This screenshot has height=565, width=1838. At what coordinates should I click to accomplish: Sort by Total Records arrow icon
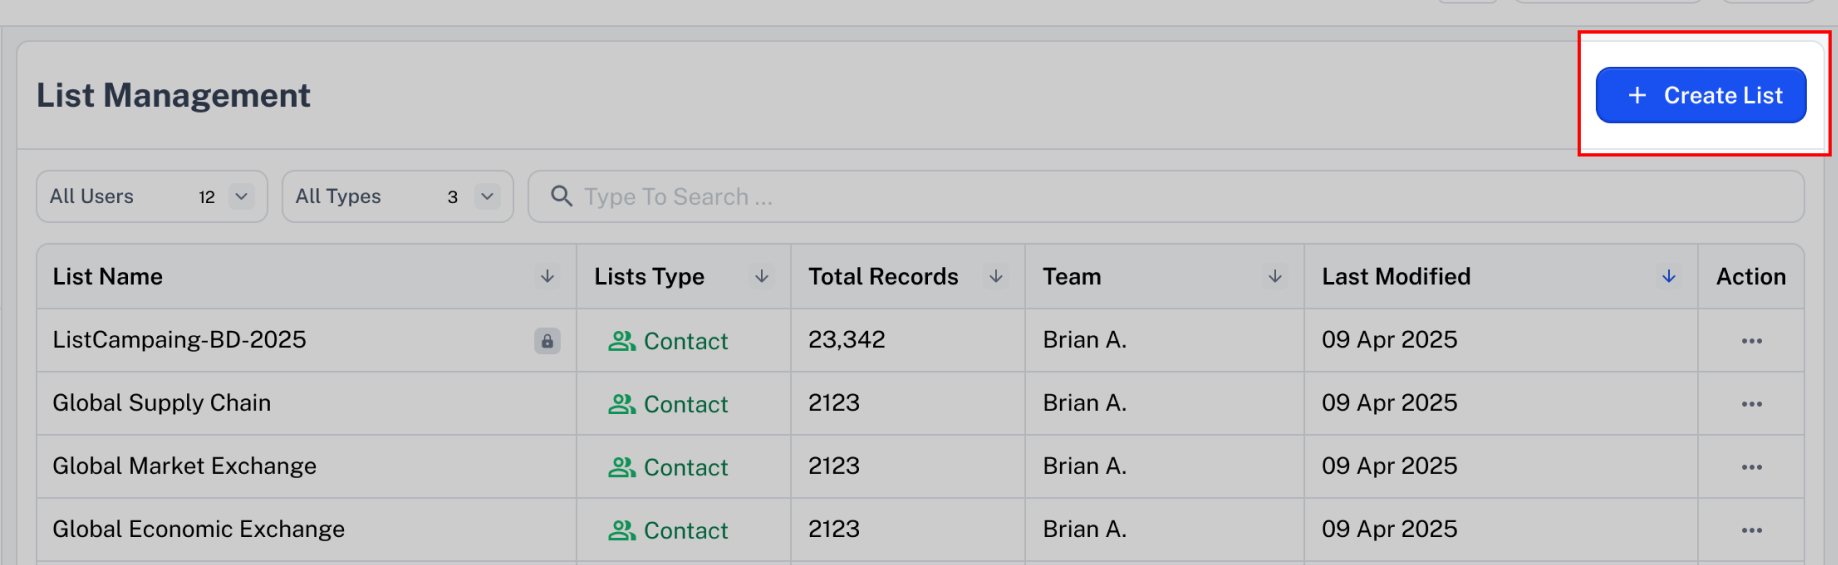[996, 276]
